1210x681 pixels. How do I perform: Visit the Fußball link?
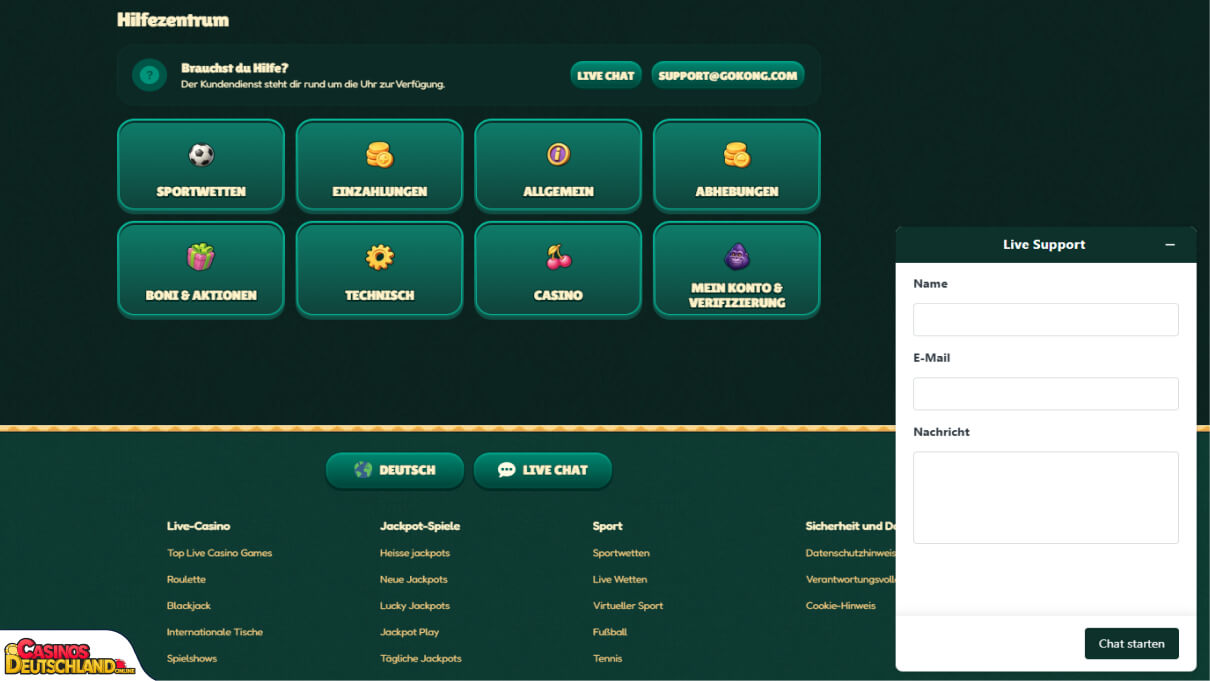610,632
